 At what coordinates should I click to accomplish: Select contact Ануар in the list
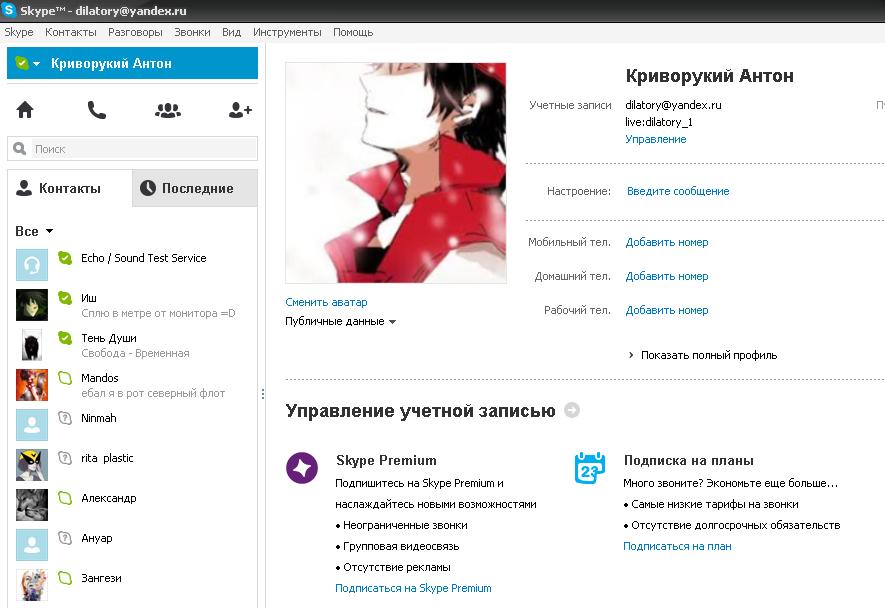pyautogui.click(x=133, y=545)
